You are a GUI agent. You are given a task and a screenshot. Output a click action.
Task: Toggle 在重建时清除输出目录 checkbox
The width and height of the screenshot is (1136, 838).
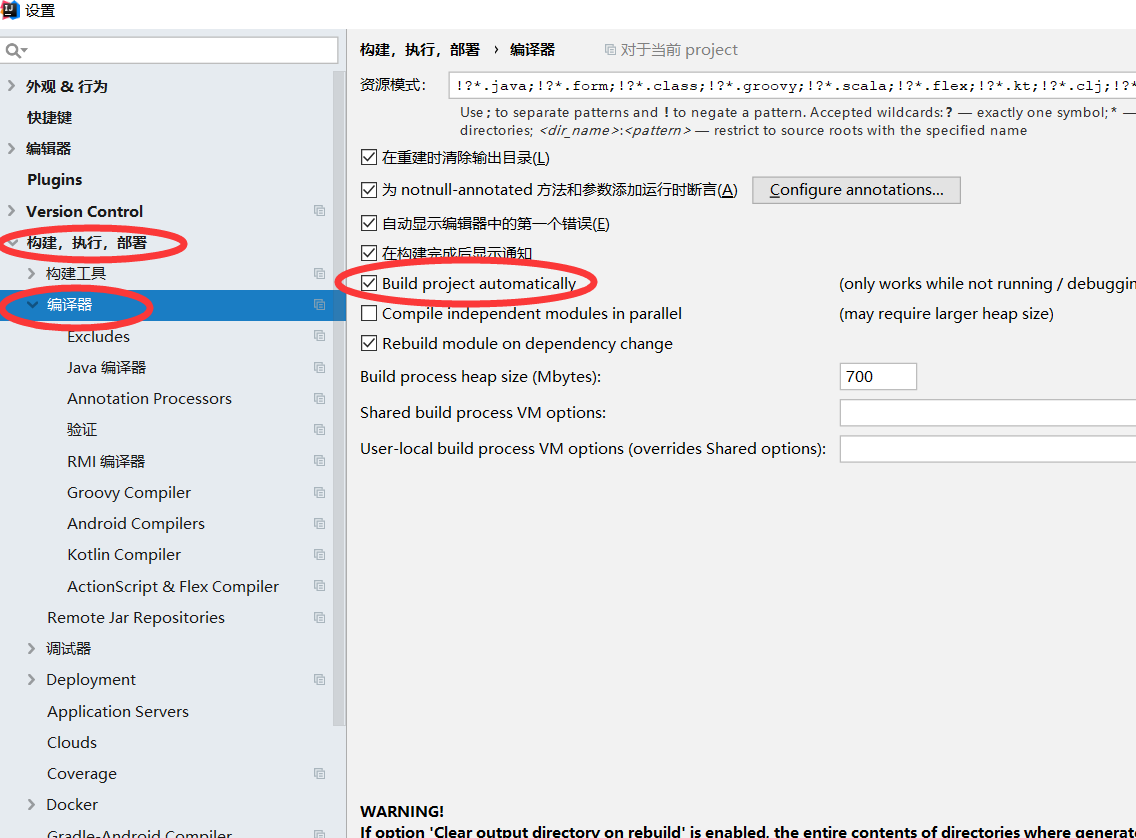coord(369,157)
